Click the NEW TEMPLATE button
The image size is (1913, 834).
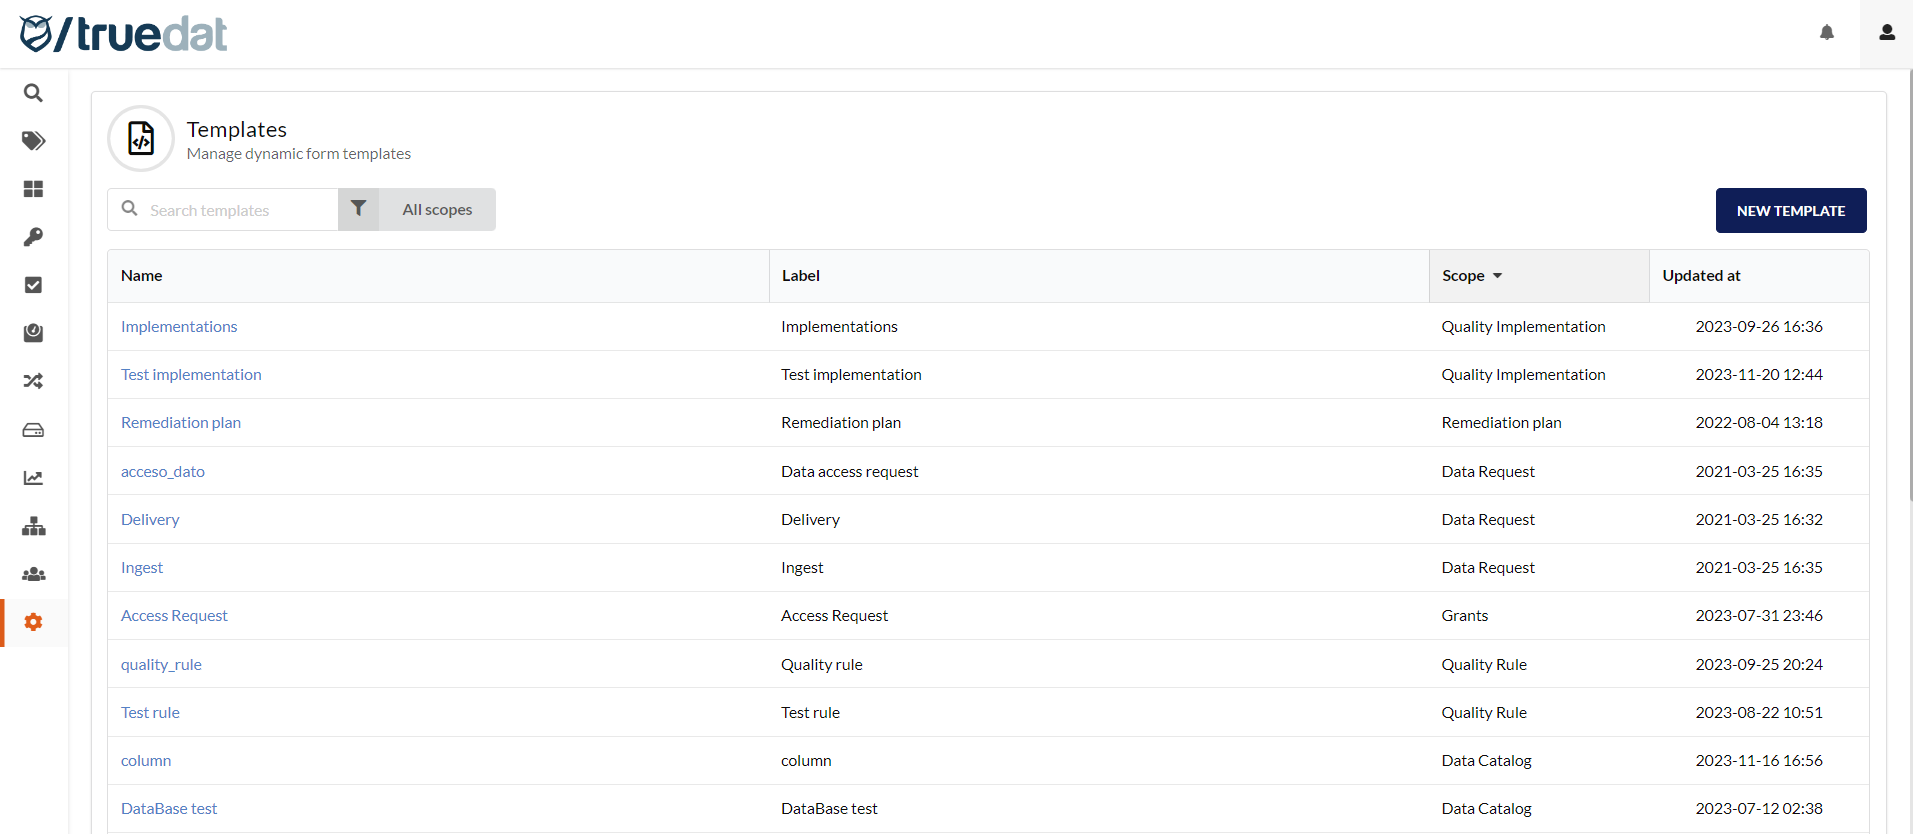tap(1790, 211)
